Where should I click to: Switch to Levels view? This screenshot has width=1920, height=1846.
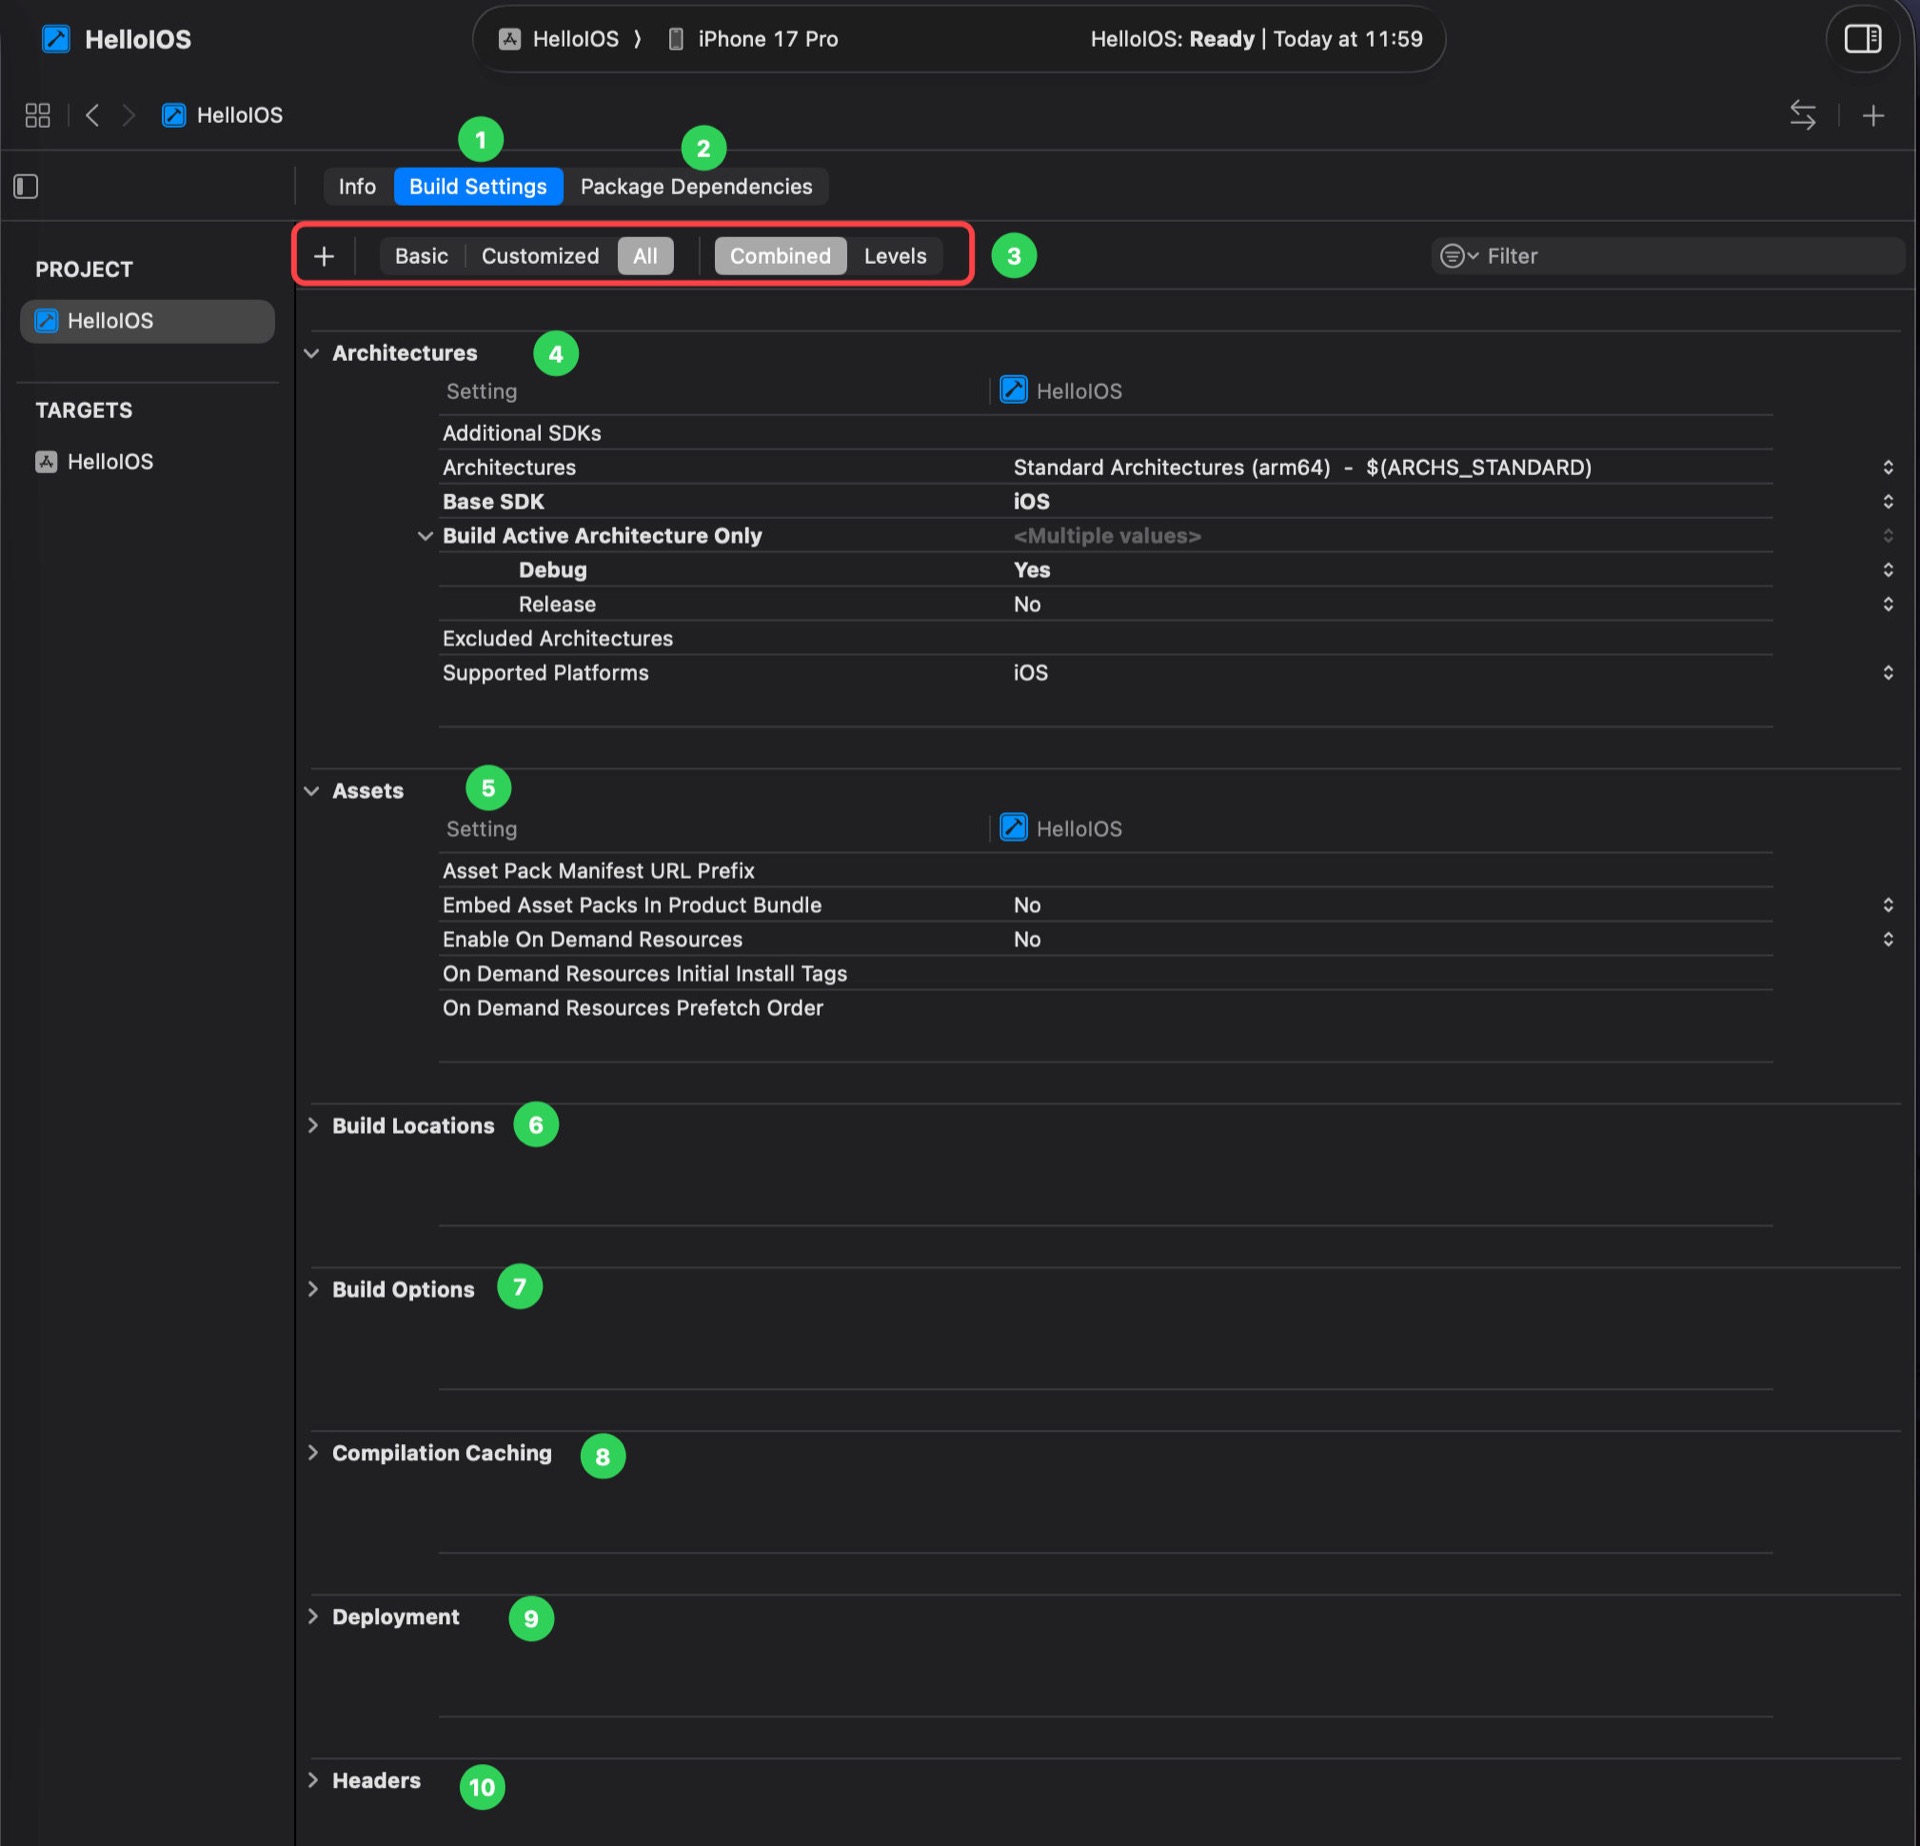point(895,256)
